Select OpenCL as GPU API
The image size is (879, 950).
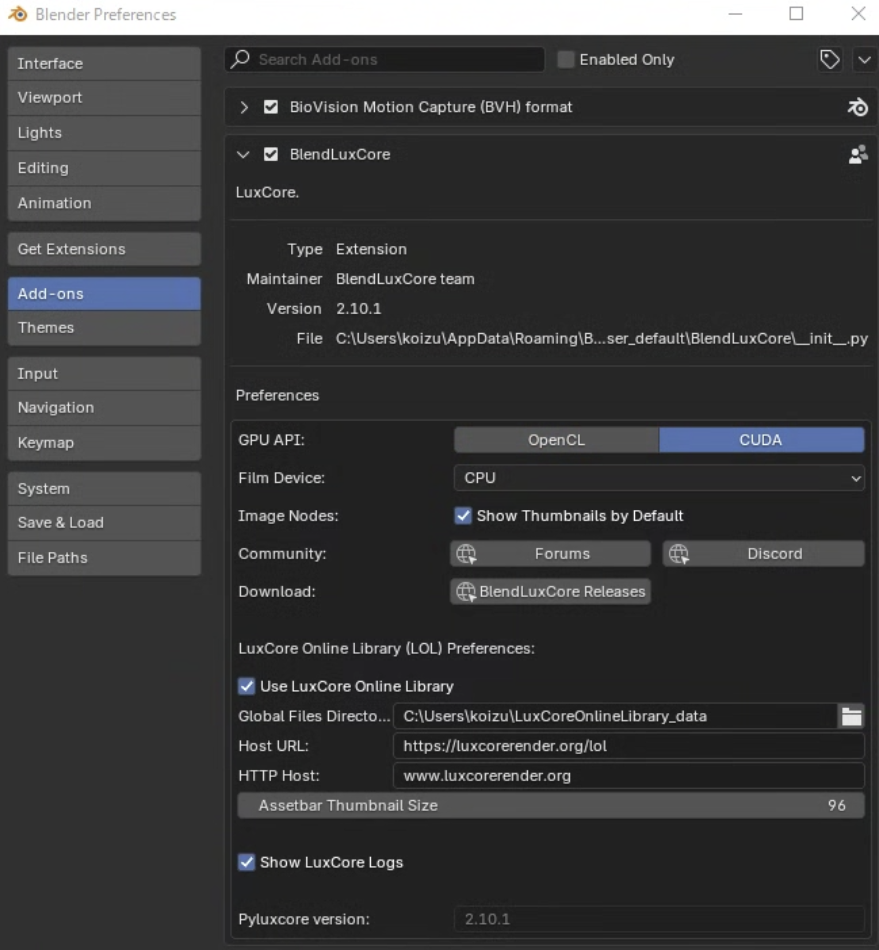(556, 440)
